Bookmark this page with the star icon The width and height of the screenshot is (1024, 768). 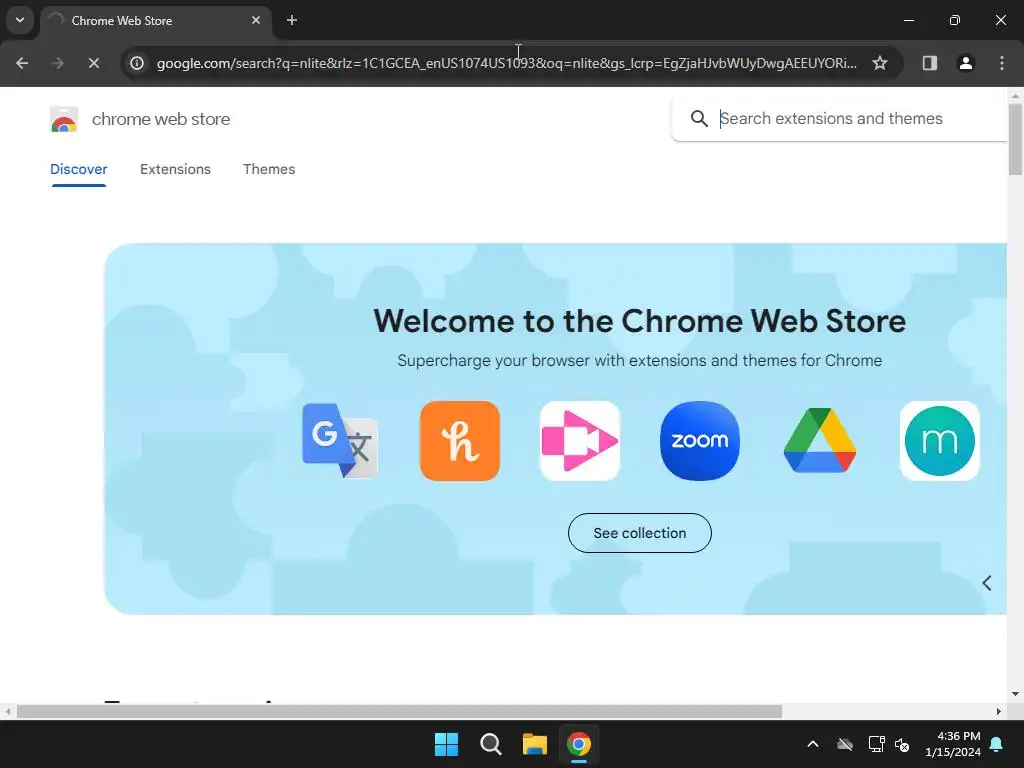880,63
